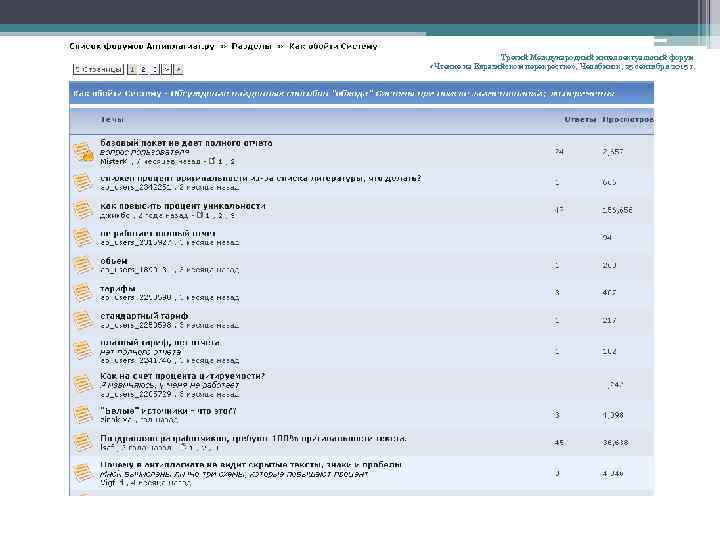
Task: Open thread 'Как повысить процент уникальности'
Action: point(183,206)
